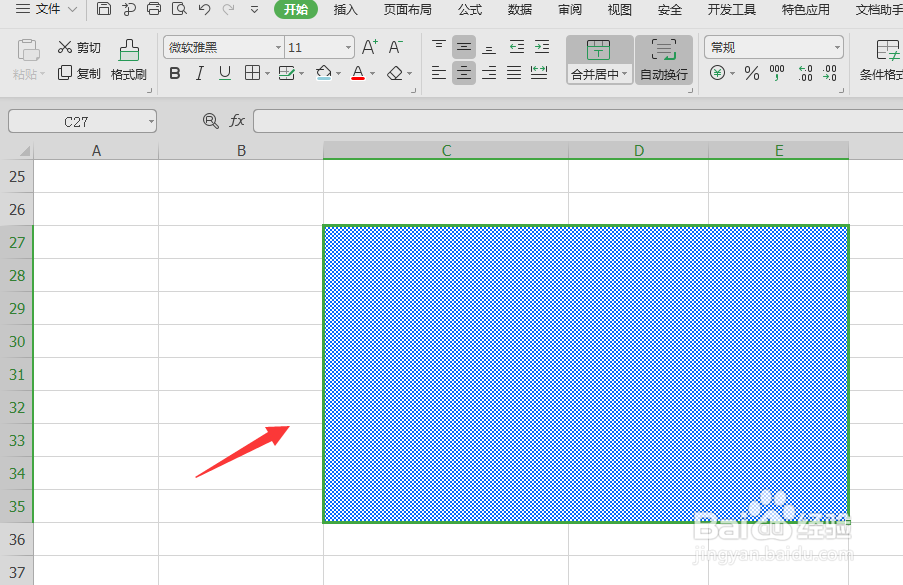Select column B header
Screen dimensions: 903x585
click(241, 151)
